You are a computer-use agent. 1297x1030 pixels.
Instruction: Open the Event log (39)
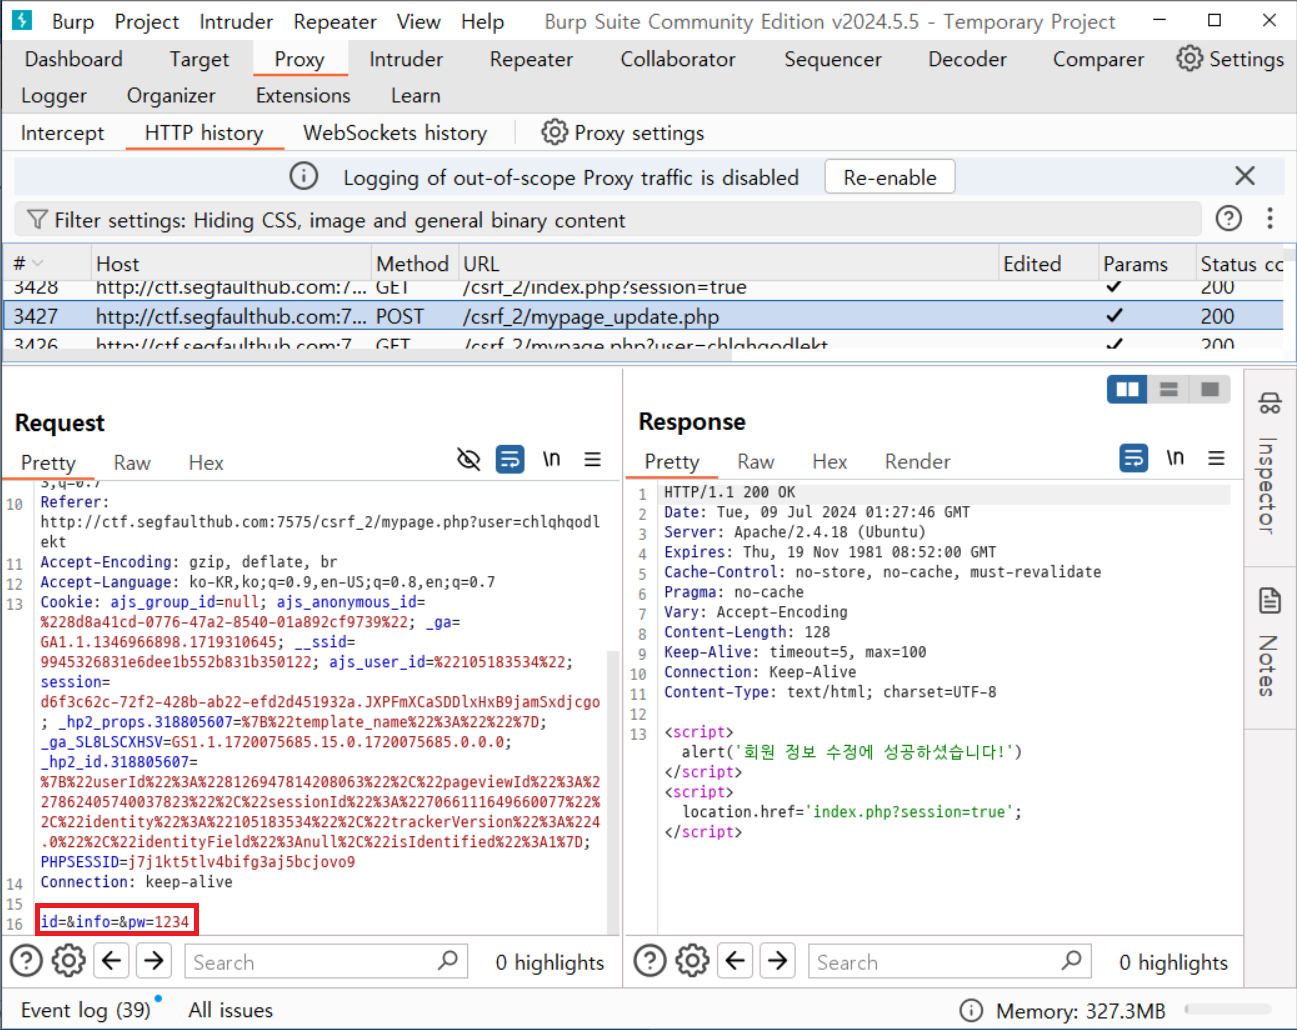[85, 1010]
